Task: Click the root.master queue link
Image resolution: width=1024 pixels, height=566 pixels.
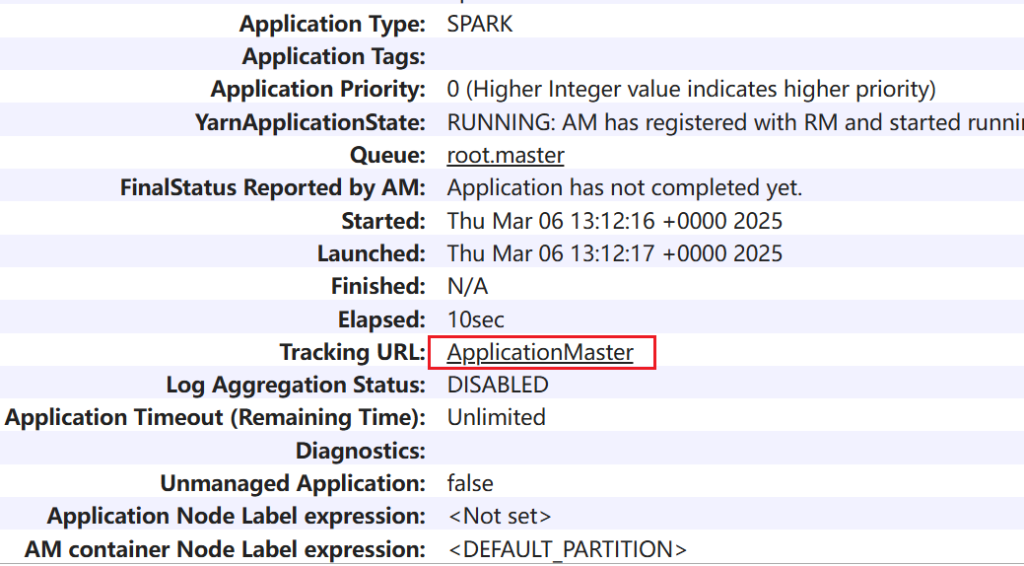Action: (505, 156)
